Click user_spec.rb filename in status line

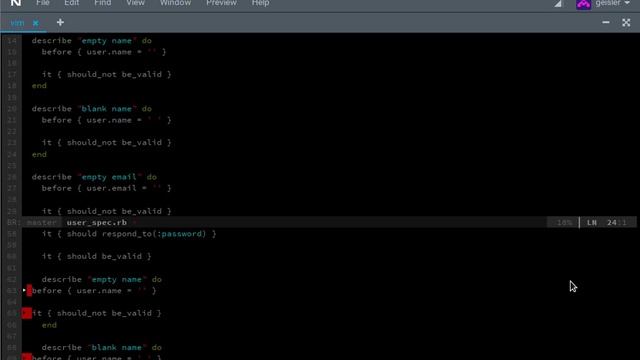point(97,222)
